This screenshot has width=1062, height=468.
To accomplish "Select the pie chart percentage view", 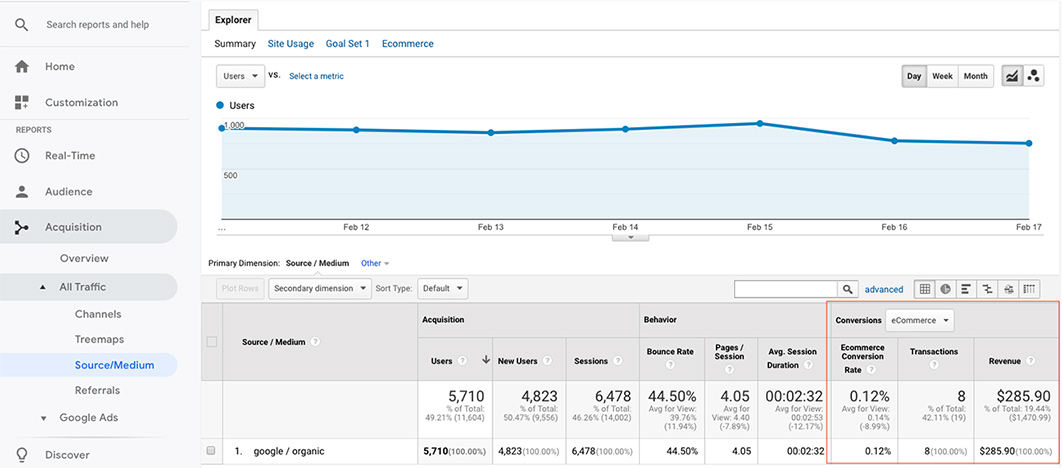I will tap(945, 289).
